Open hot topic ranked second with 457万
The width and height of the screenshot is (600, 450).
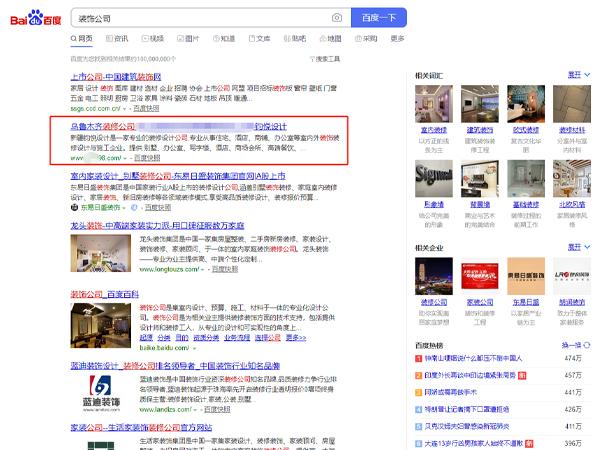coord(470,375)
